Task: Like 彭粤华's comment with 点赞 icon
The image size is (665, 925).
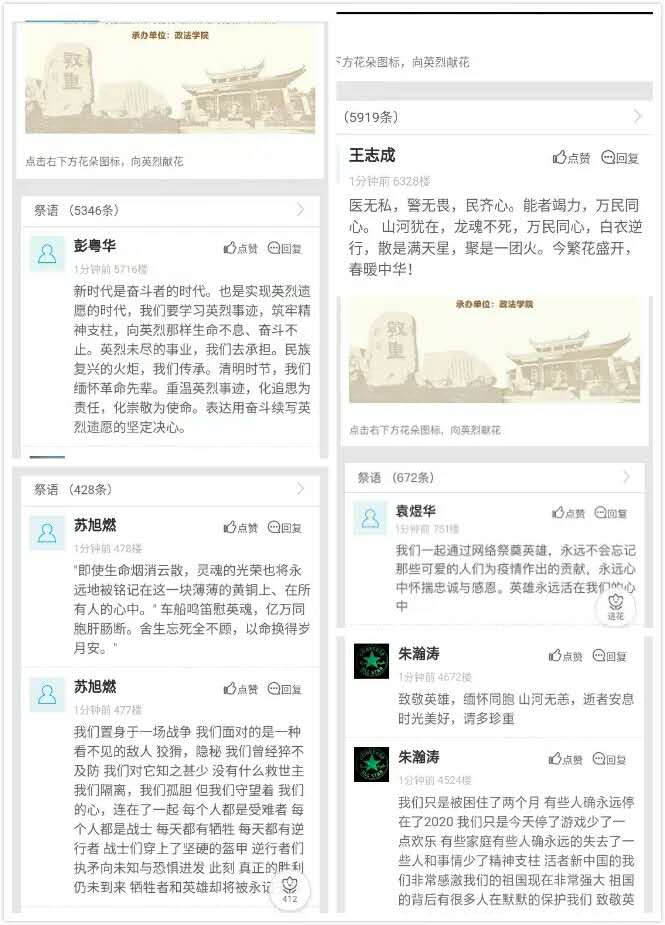Action: pos(241,248)
